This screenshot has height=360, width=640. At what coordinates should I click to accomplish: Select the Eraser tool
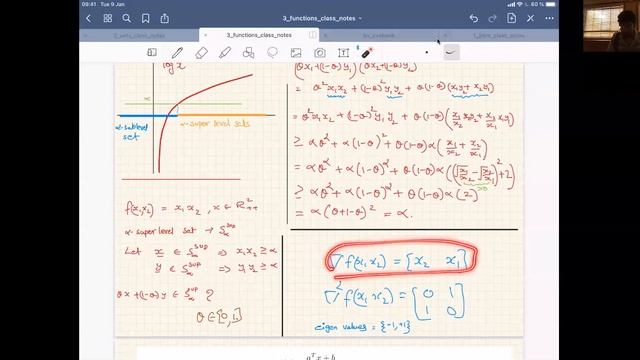pyautogui.click(x=201, y=53)
